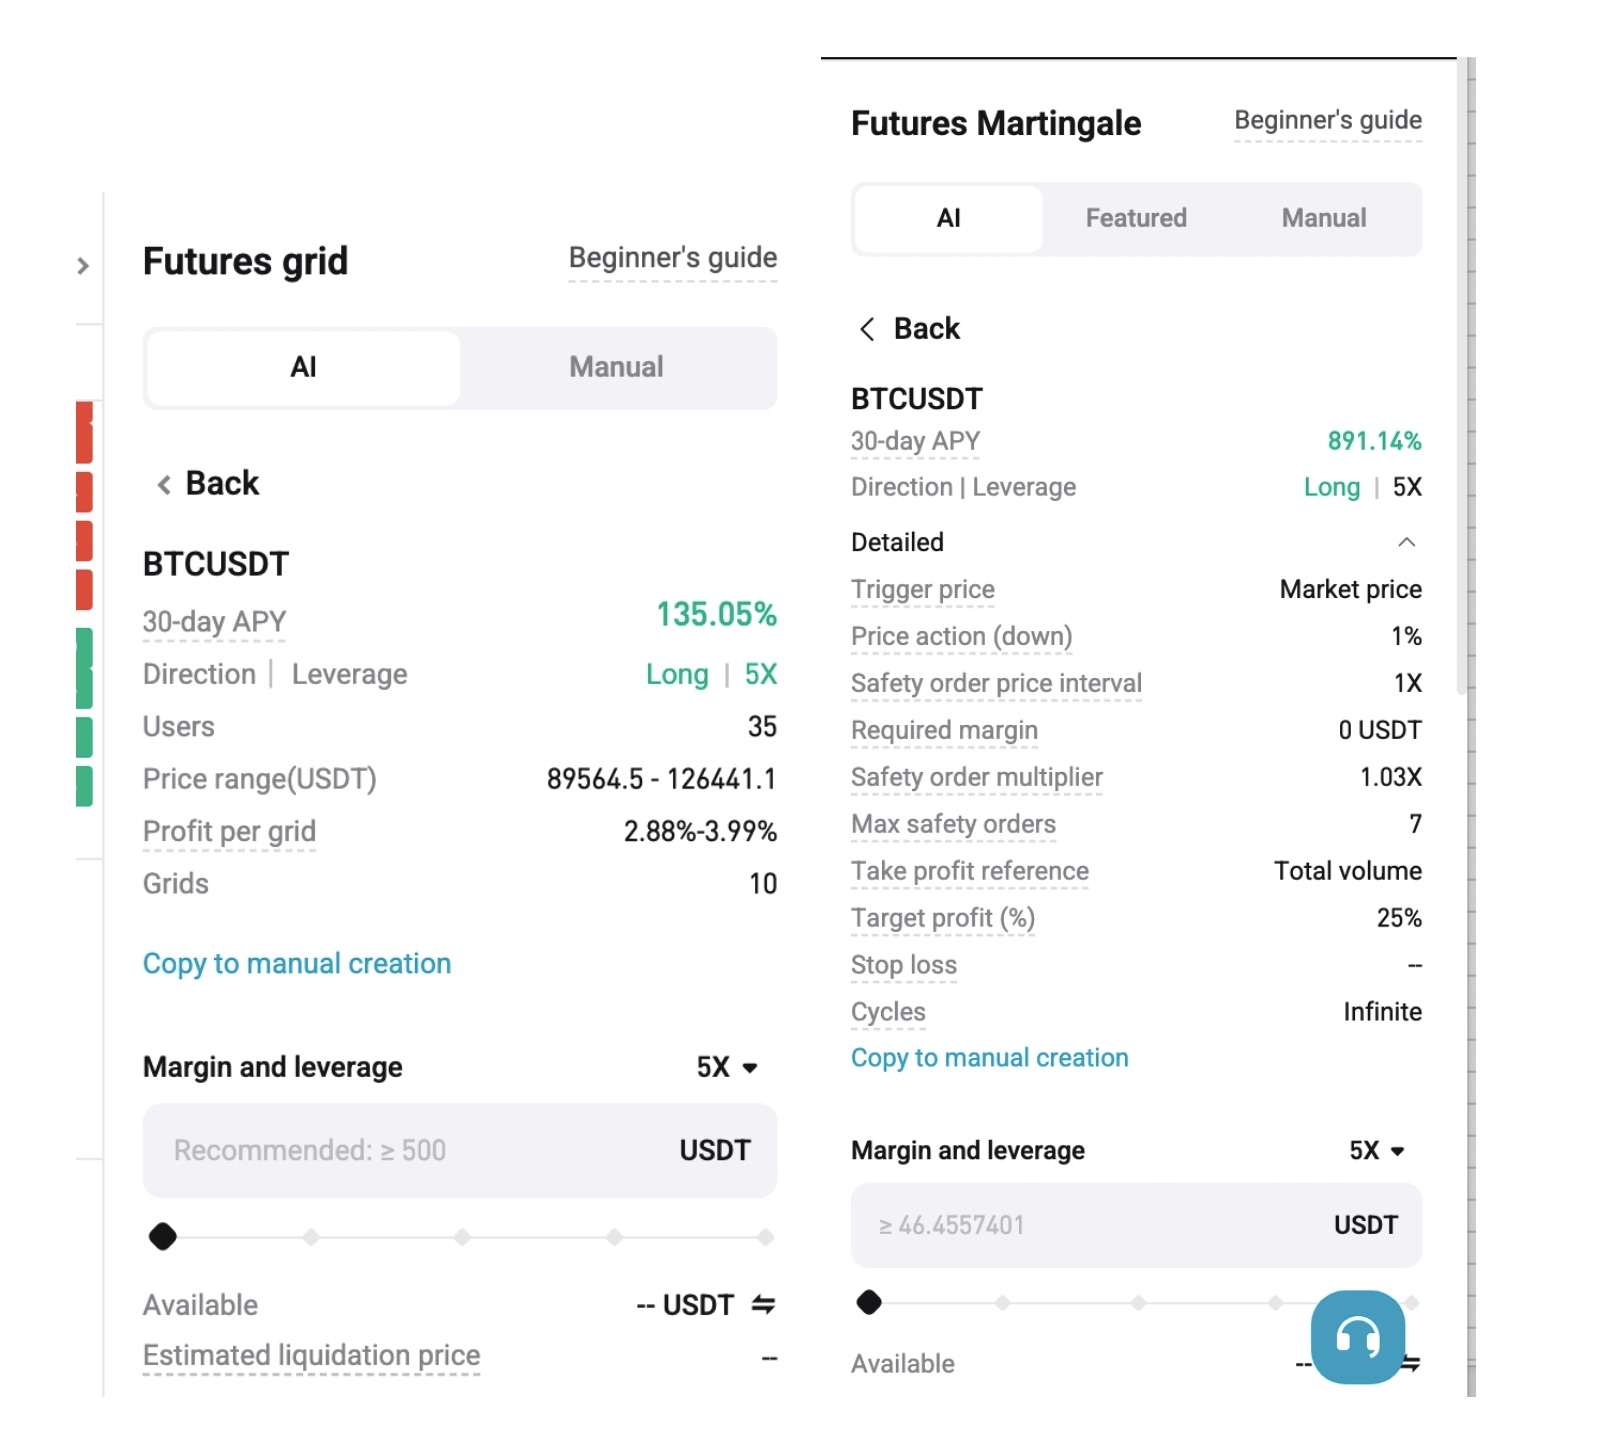Open the customer support headset chat
This screenshot has height=1456, width=1616.
[1357, 1336]
